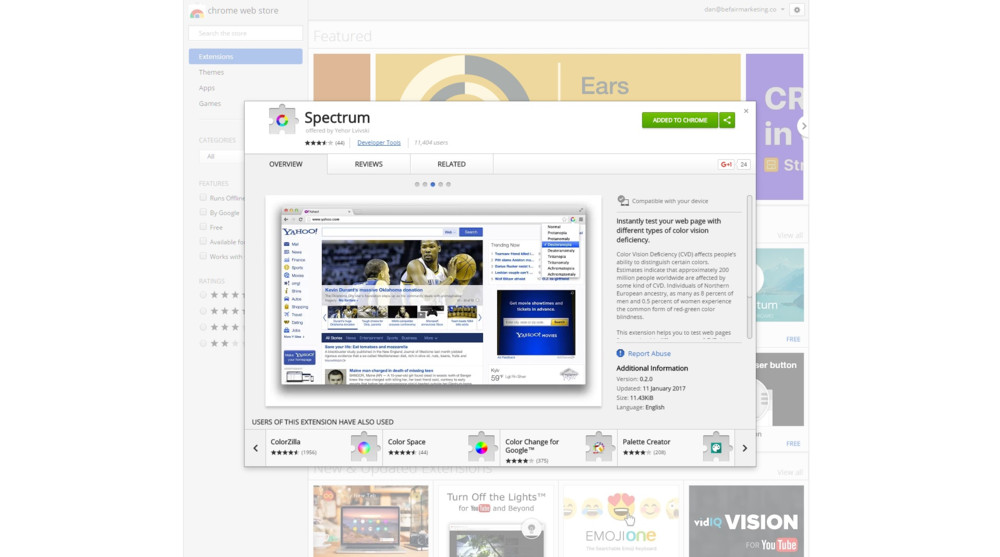The image size is (1000, 557).
Task: Click the Spectrum star rating
Action: pos(318,143)
